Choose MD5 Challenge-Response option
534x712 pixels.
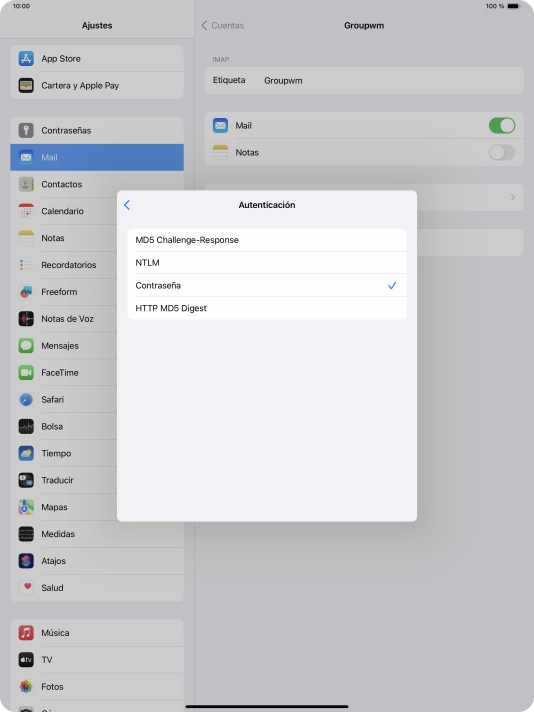click(267, 240)
